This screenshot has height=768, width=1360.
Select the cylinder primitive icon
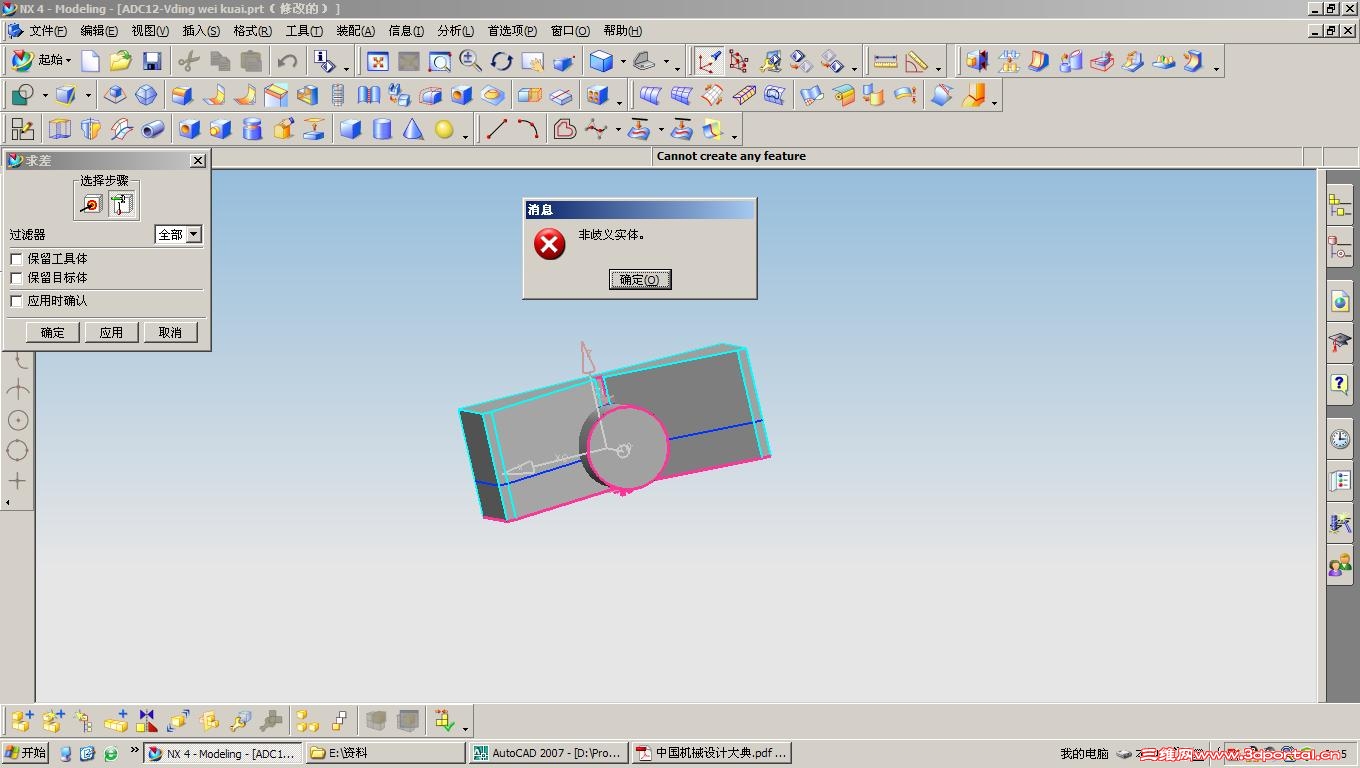click(x=382, y=129)
